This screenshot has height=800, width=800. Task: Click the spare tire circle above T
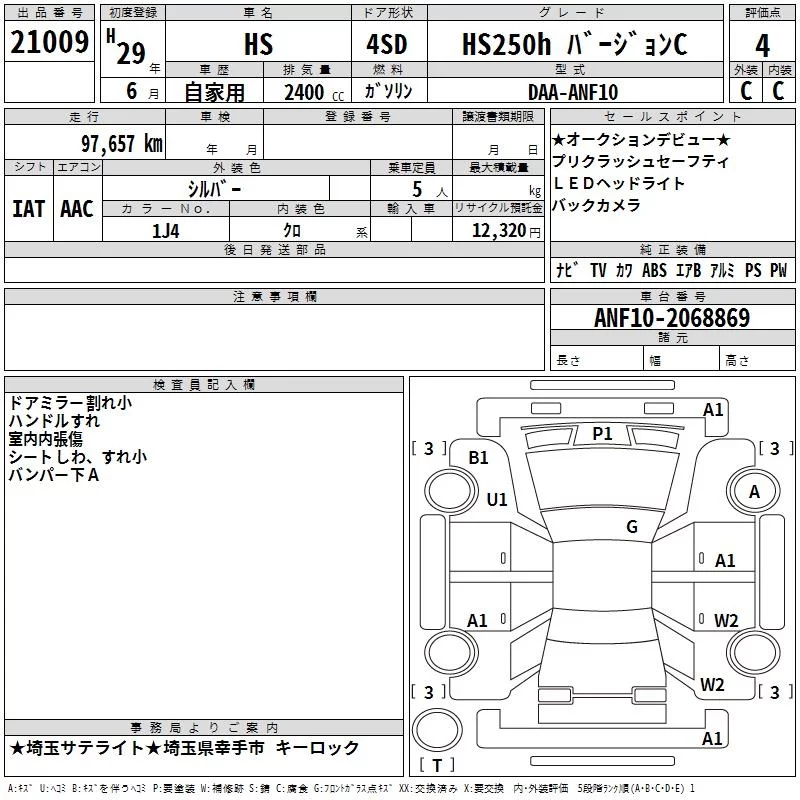click(437, 730)
